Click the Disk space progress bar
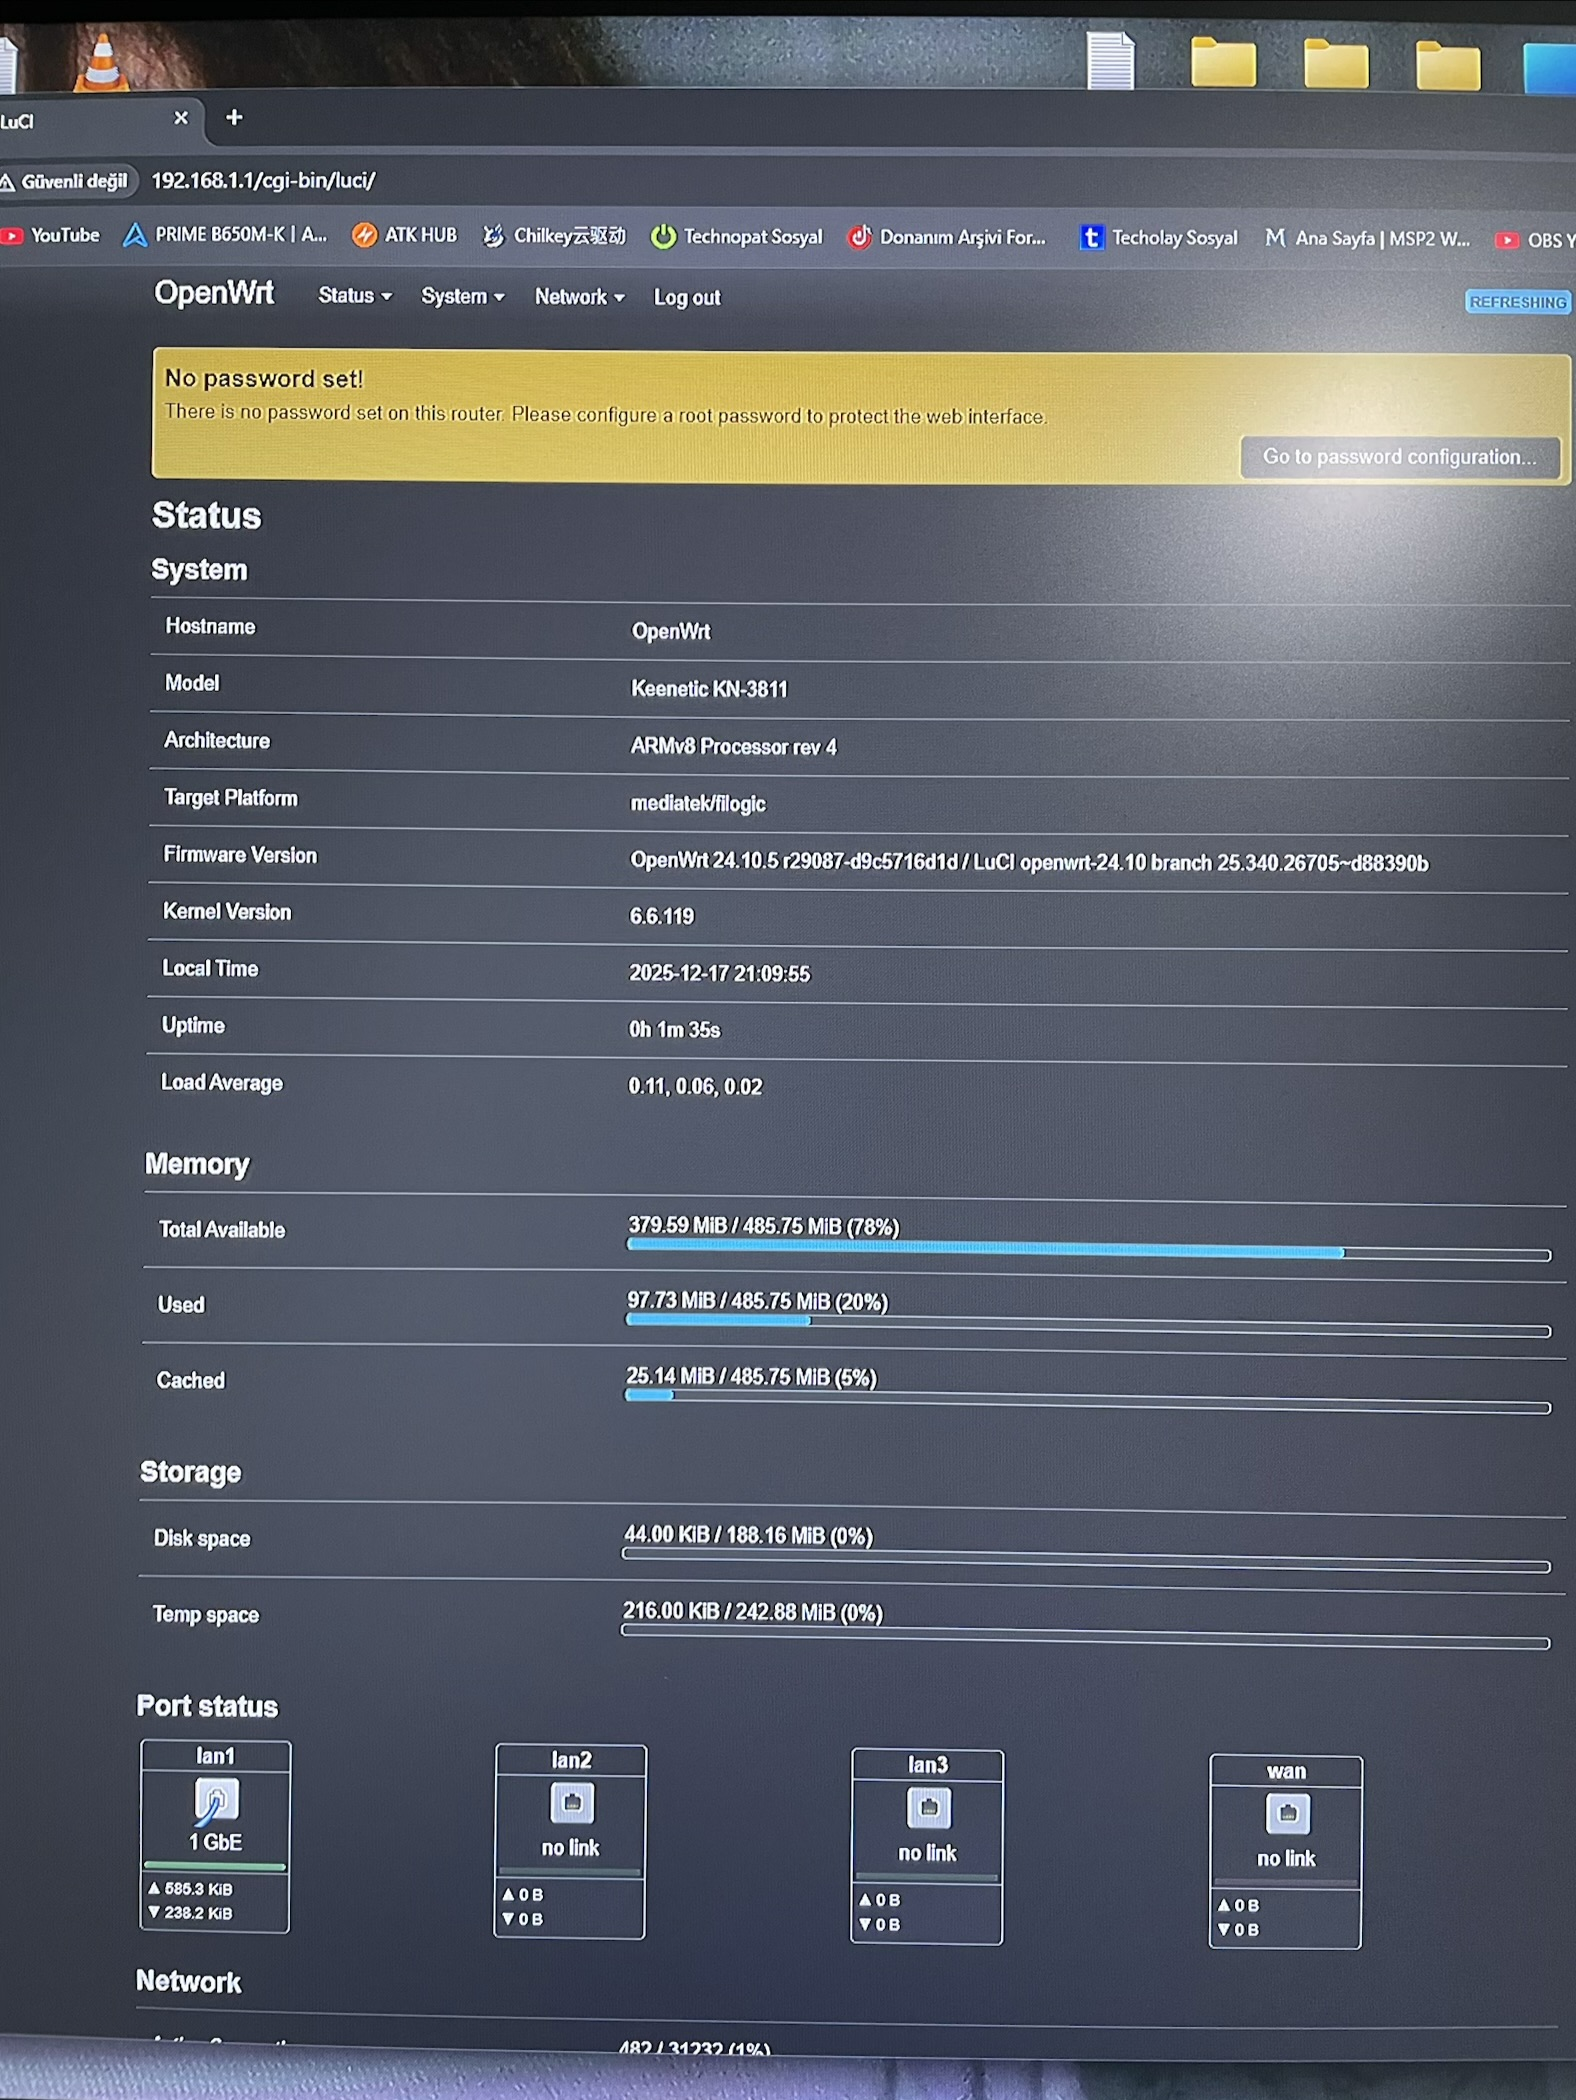1576x2100 pixels. click(1086, 1560)
